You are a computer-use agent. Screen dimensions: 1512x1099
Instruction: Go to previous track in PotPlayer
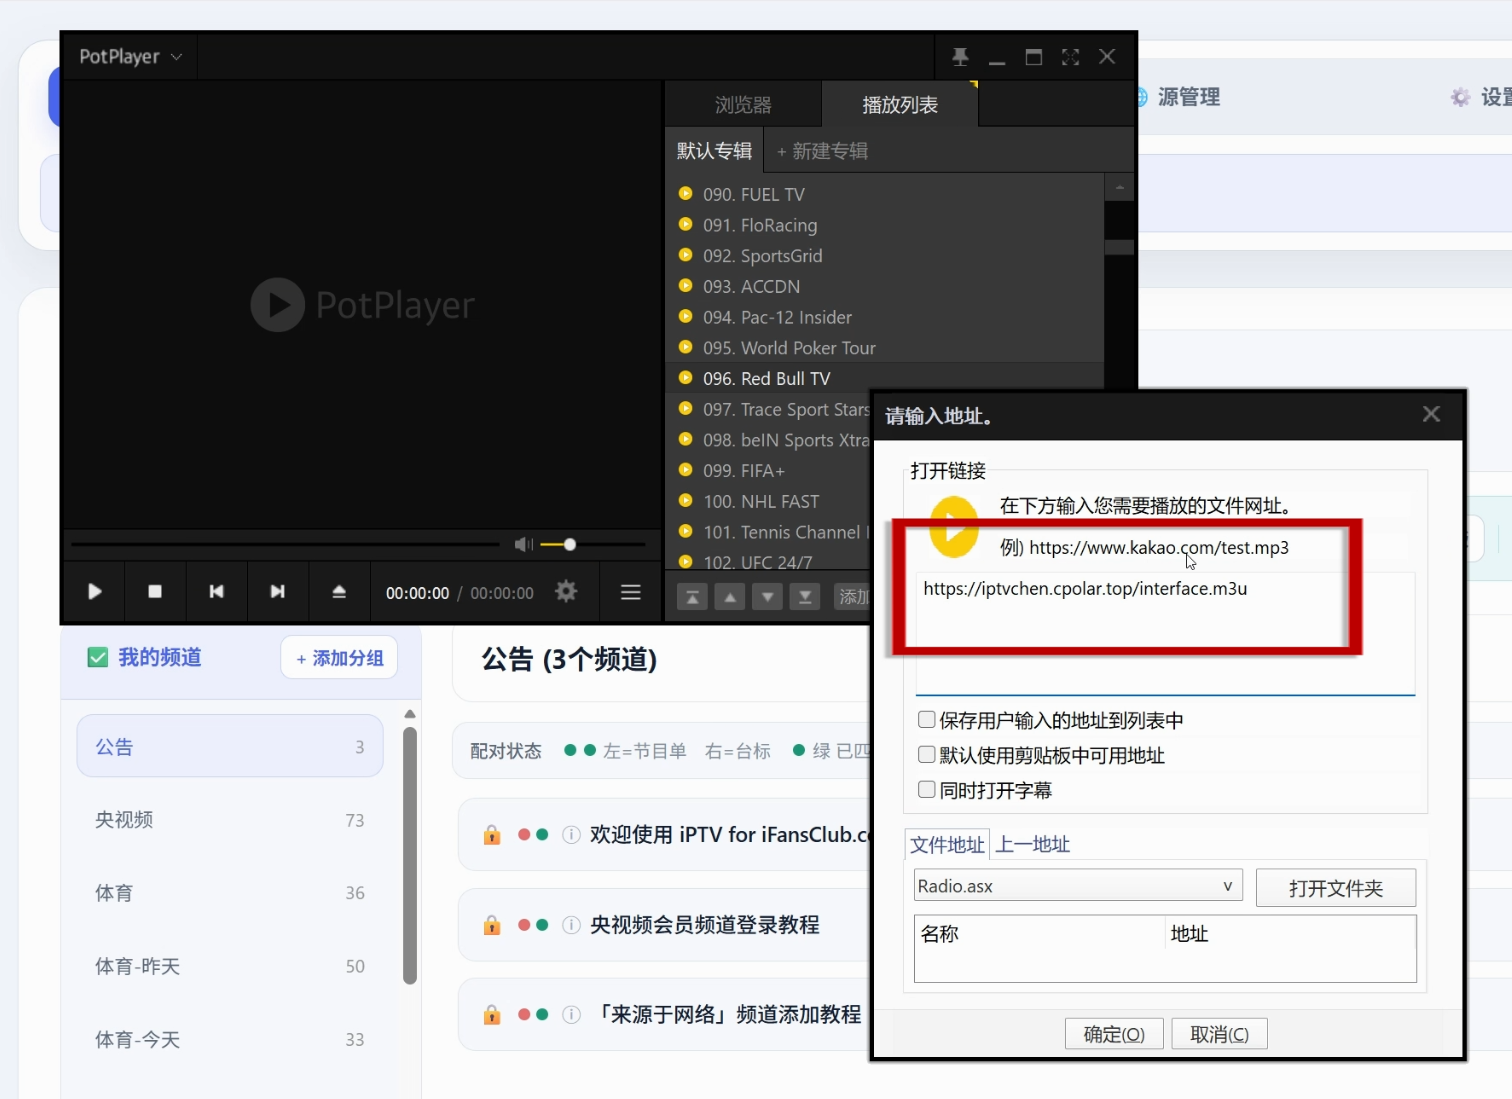point(216,592)
